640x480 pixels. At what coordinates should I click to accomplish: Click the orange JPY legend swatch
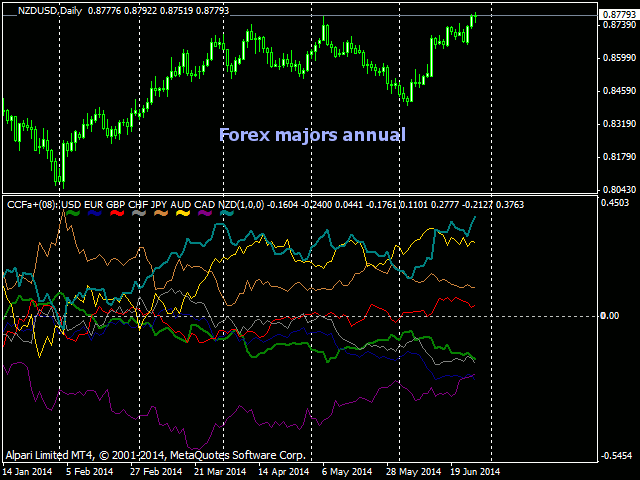click(x=161, y=213)
